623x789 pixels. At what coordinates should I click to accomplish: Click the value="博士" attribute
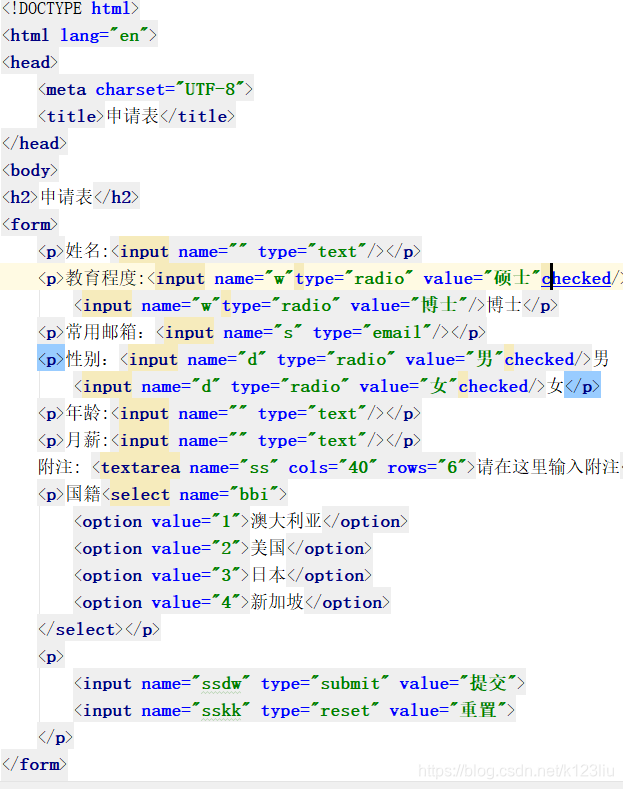409,305
